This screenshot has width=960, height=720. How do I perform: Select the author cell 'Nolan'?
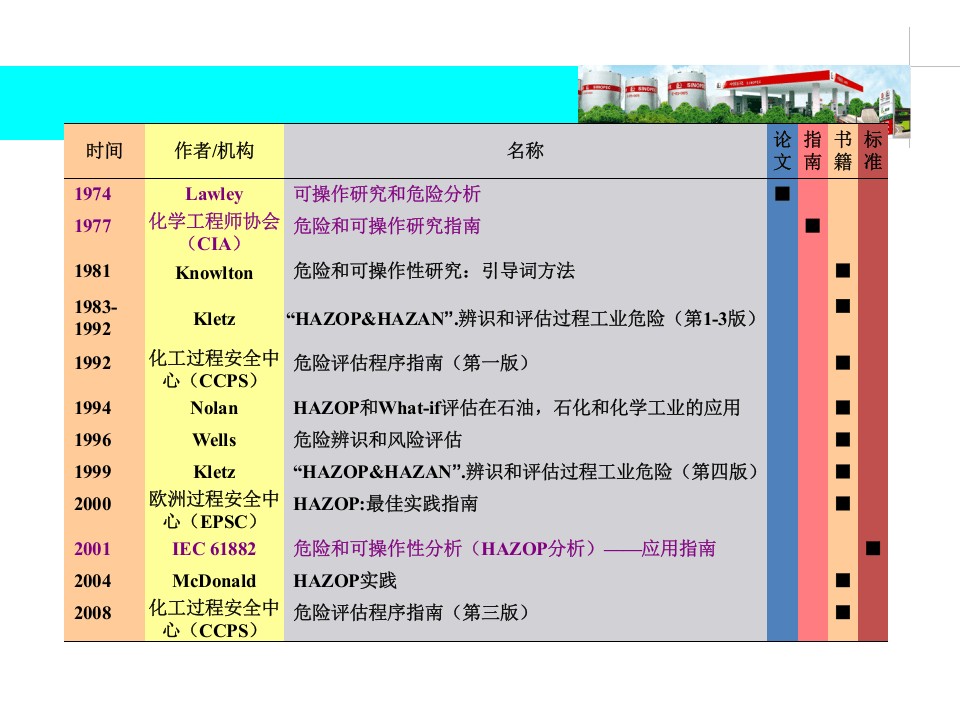tap(214, 408)
